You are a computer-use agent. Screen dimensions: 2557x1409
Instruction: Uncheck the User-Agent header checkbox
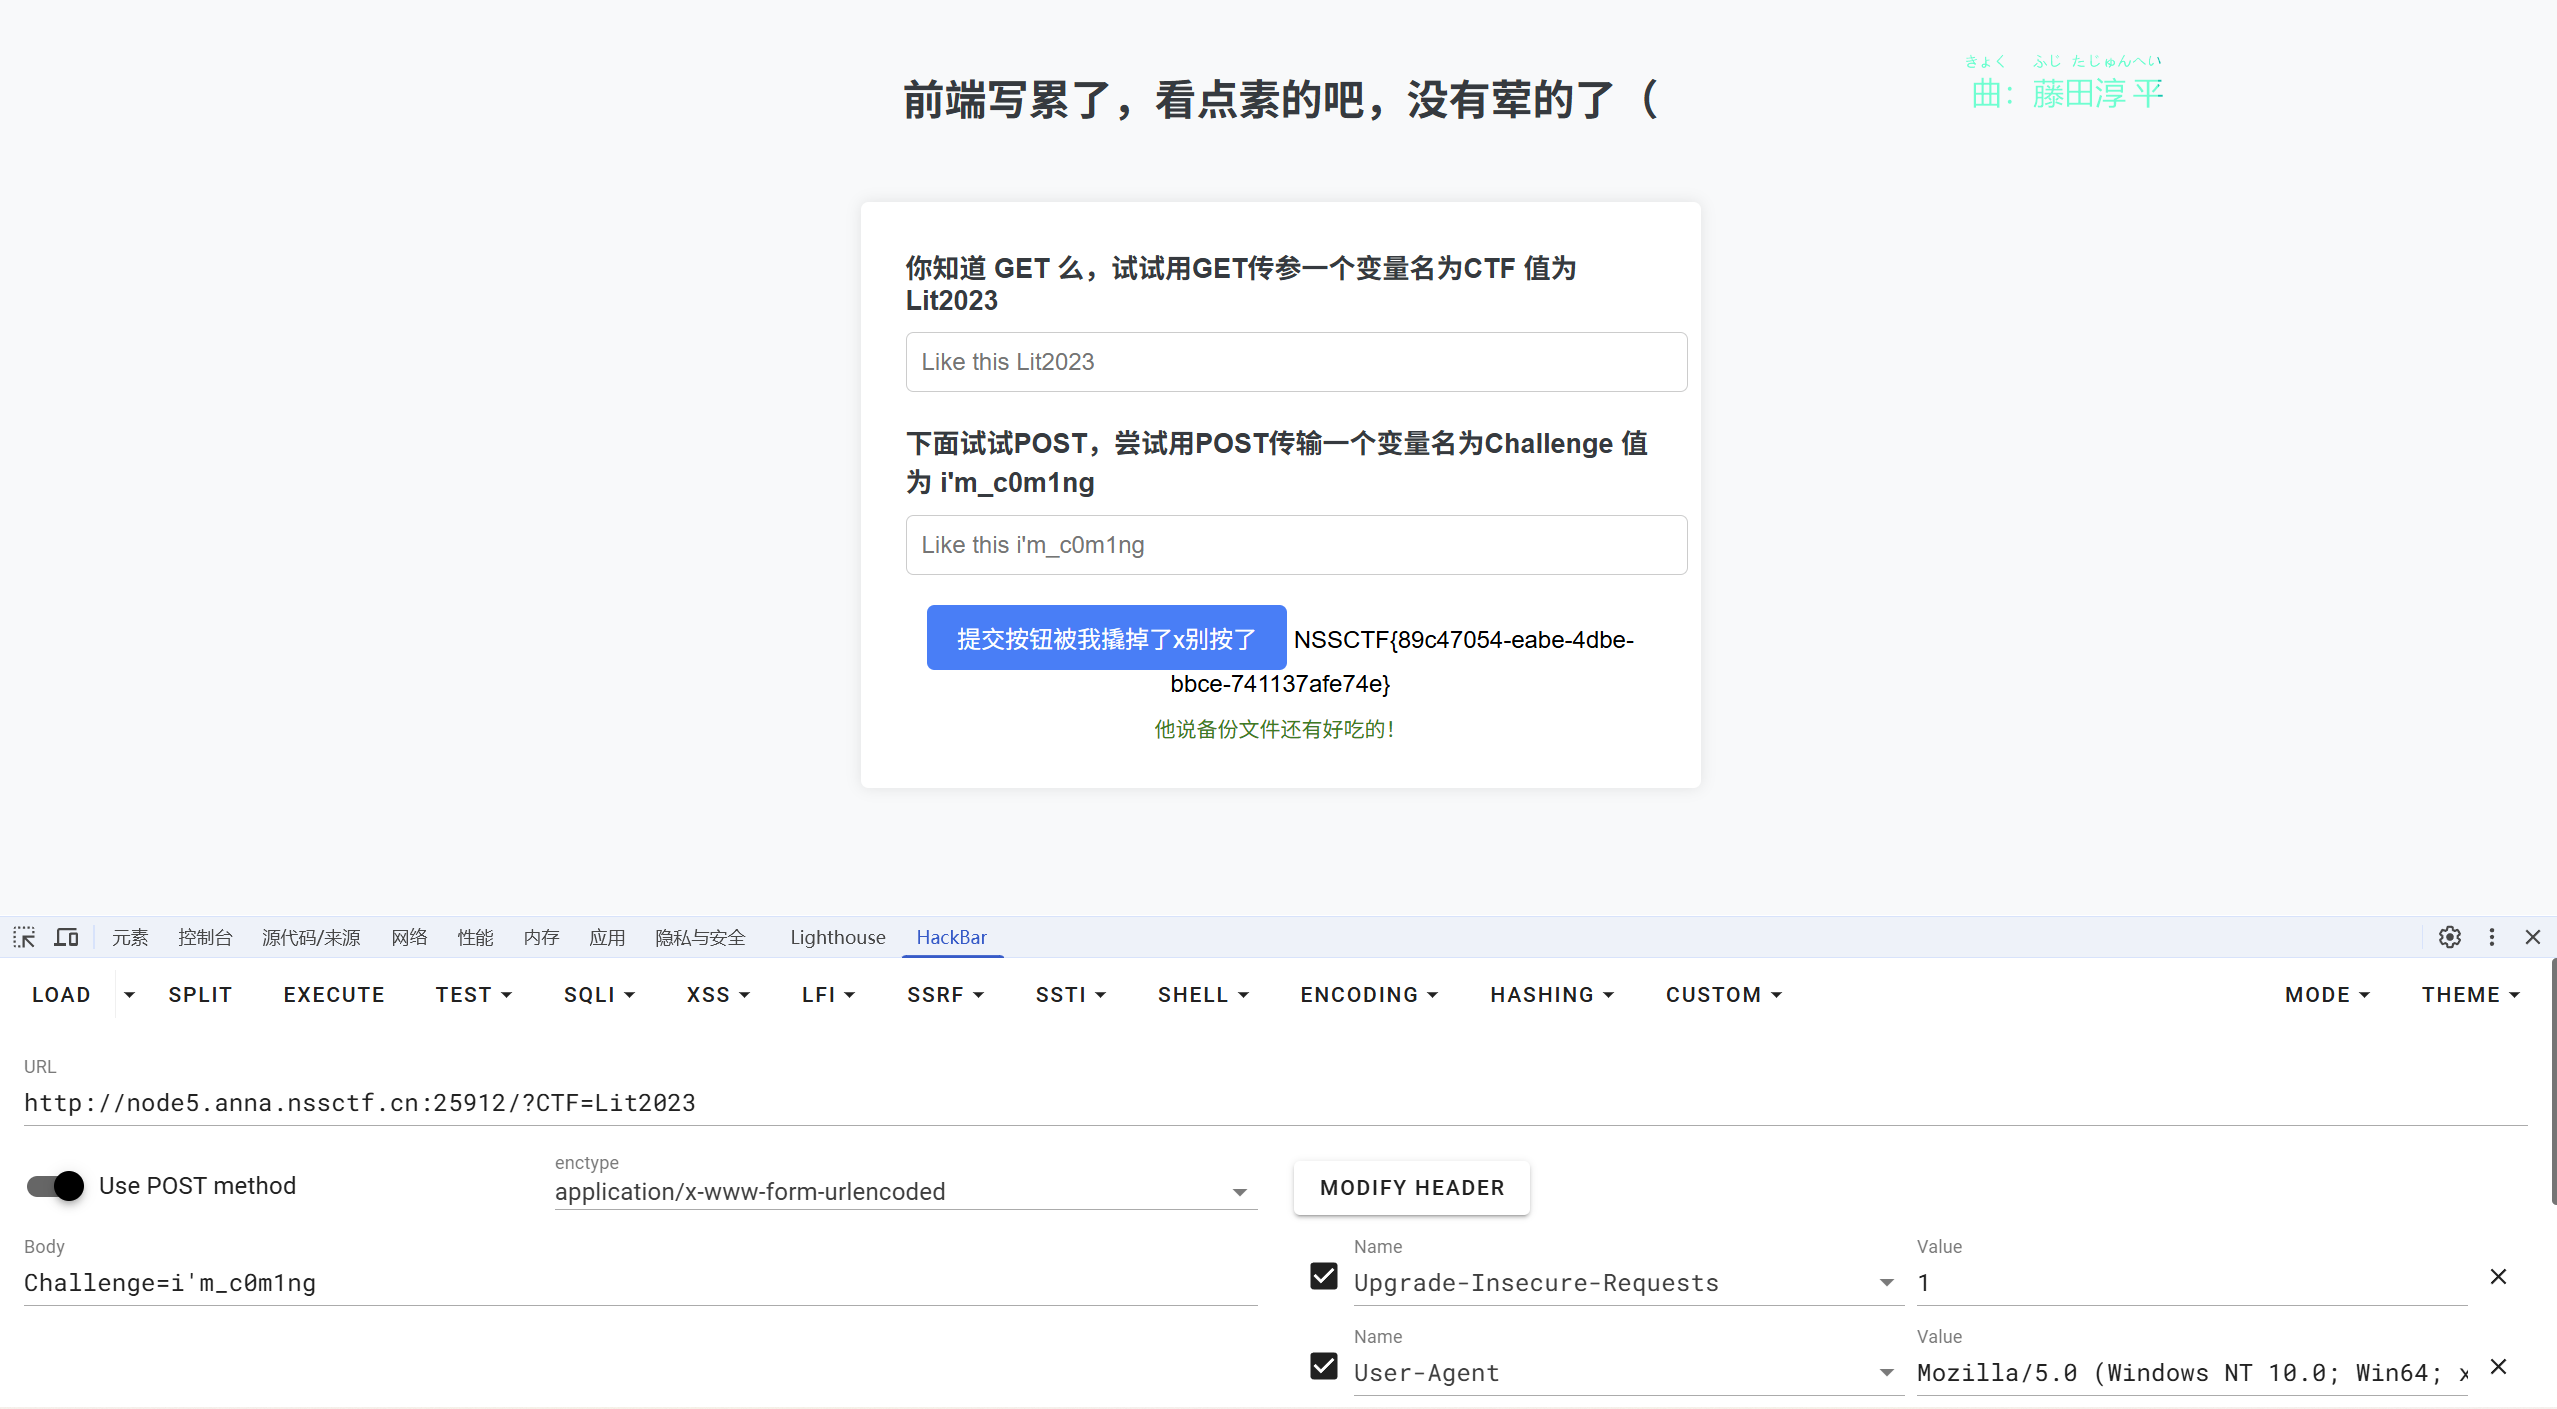[x=1323, y=1366]
